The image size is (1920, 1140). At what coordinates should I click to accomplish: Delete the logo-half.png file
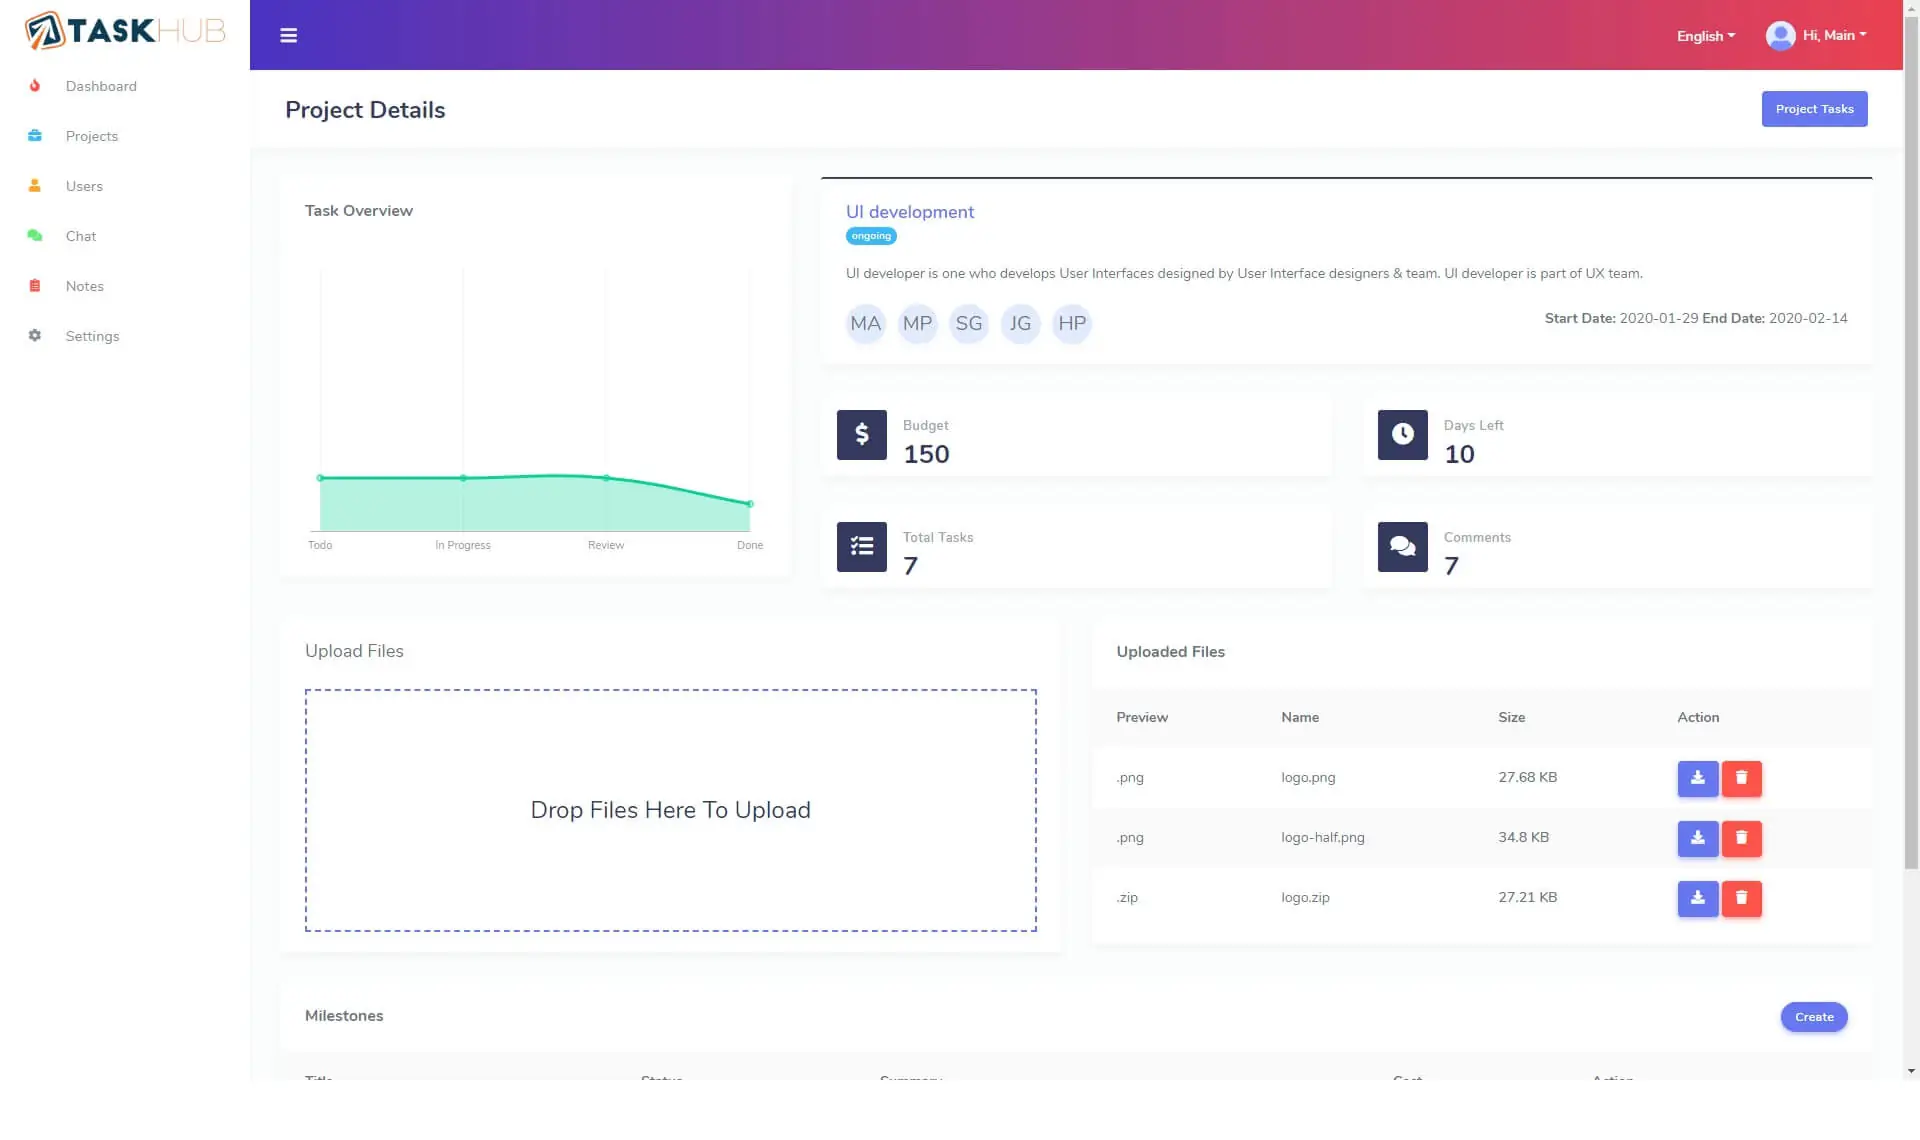tap(1741, 838)
